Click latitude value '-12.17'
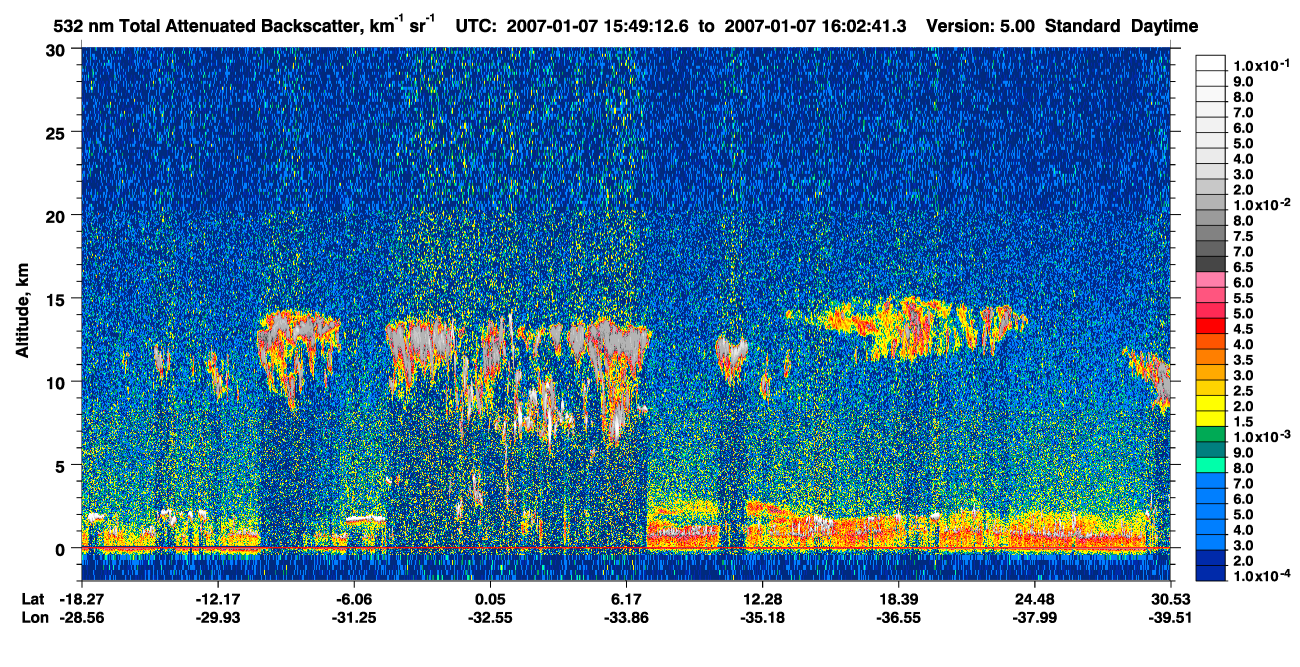1300x667 pixels. pyautogui.click(x=217, y=599)
